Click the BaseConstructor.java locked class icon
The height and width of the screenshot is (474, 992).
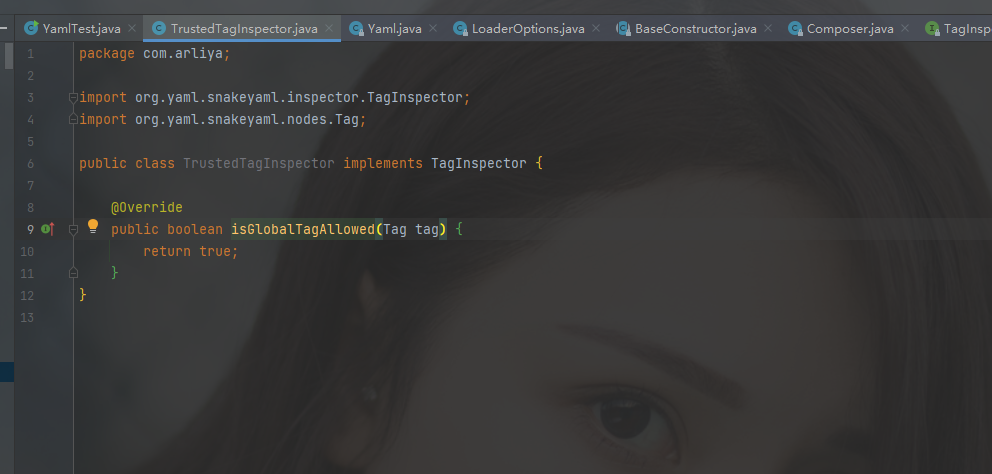tap(624, 28)
